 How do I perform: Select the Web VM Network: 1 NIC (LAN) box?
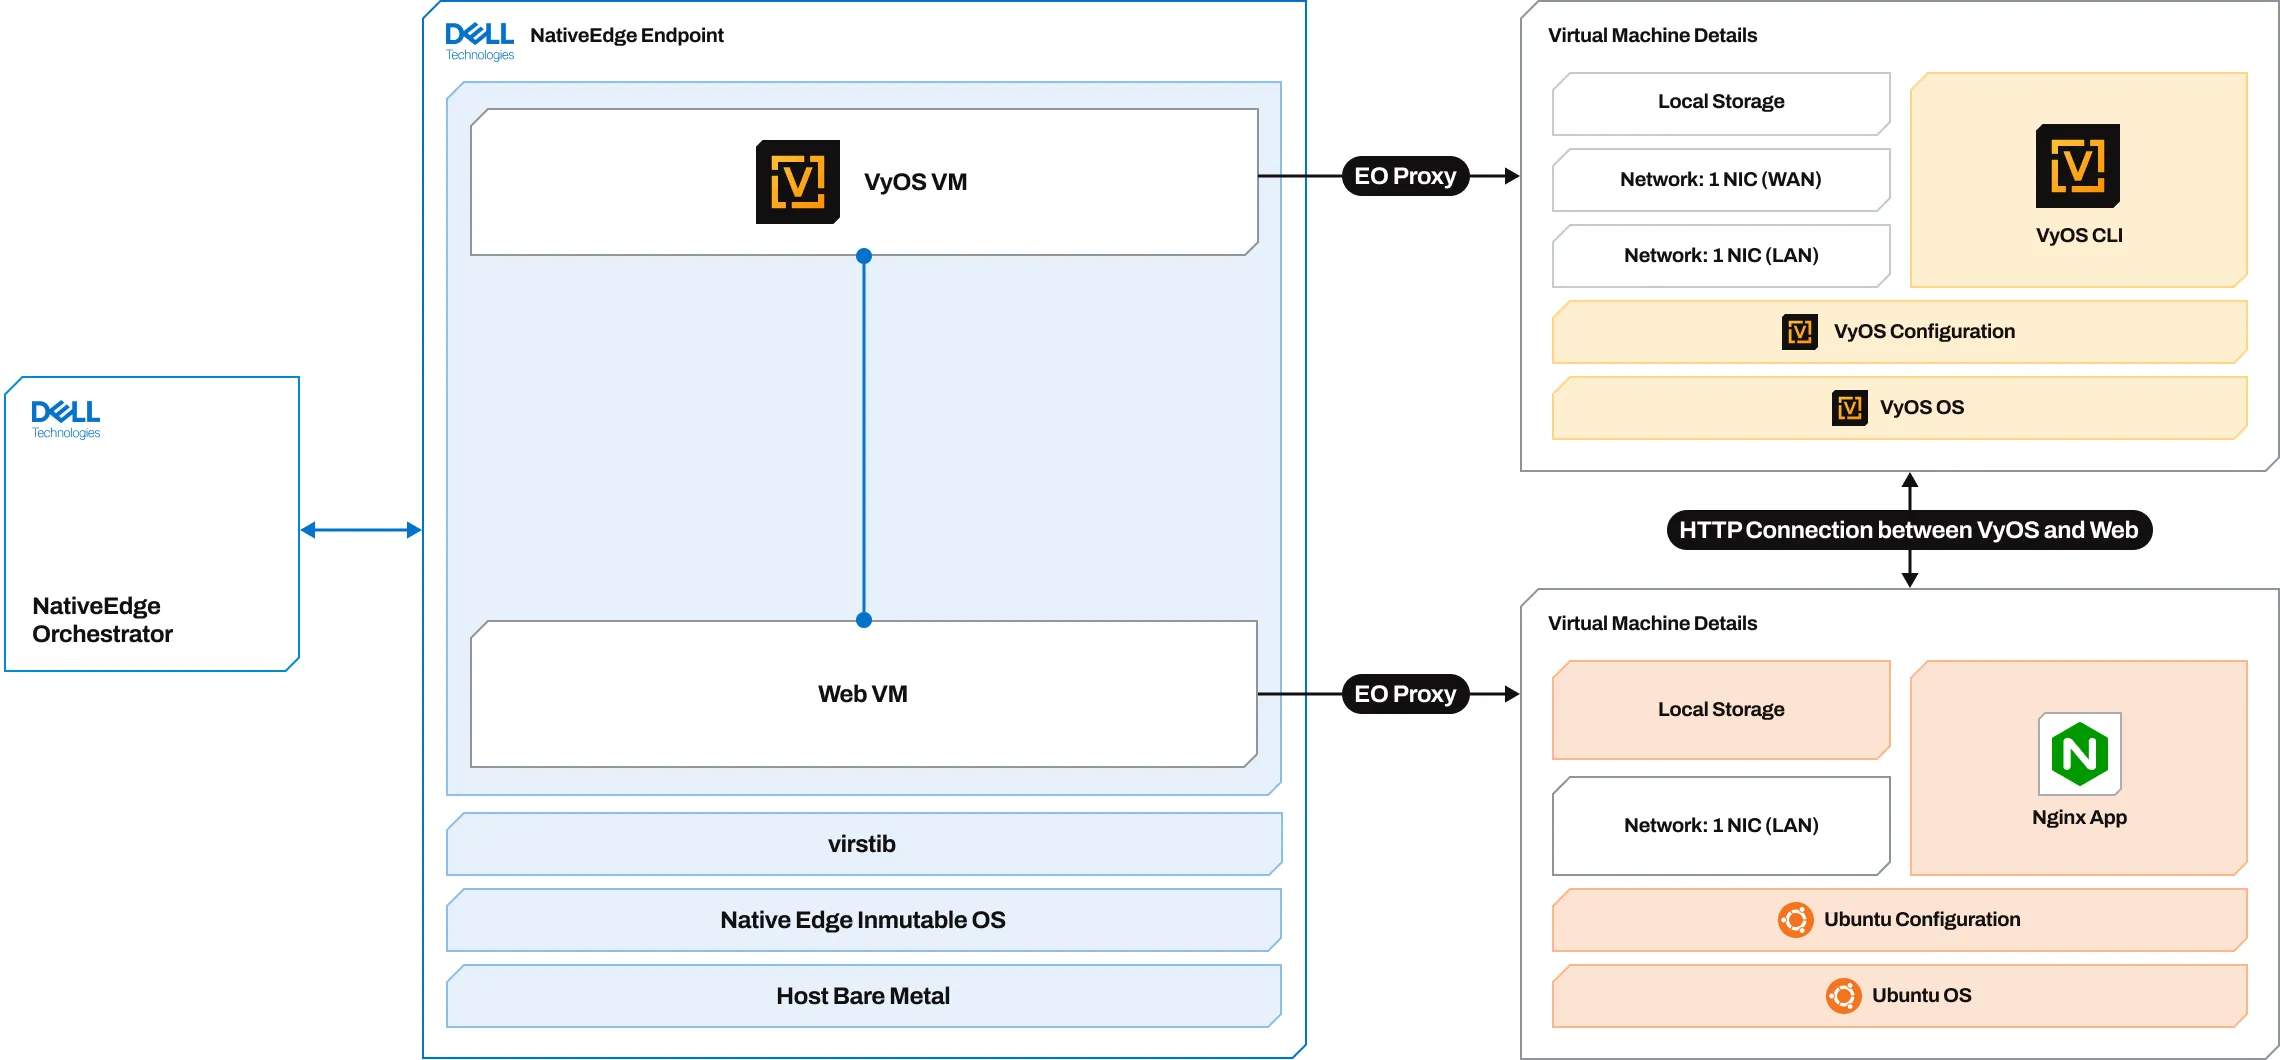(x=1721, y=826)
